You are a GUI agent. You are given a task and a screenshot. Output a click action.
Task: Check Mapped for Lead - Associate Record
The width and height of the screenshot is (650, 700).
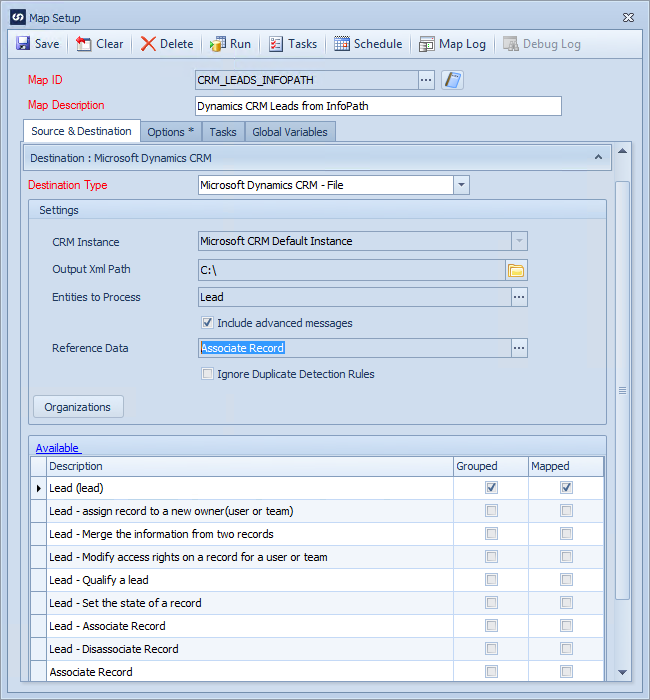(567, 625)
